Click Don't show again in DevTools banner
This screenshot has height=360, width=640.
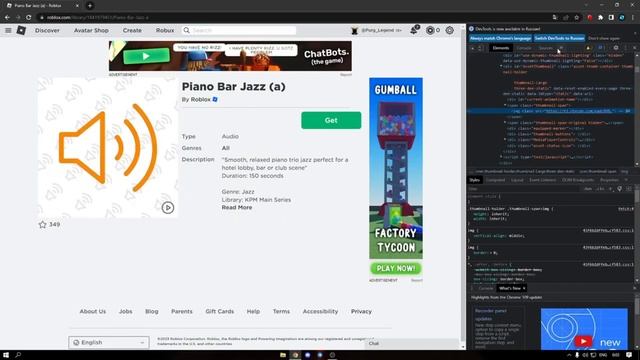pos(604,38)
